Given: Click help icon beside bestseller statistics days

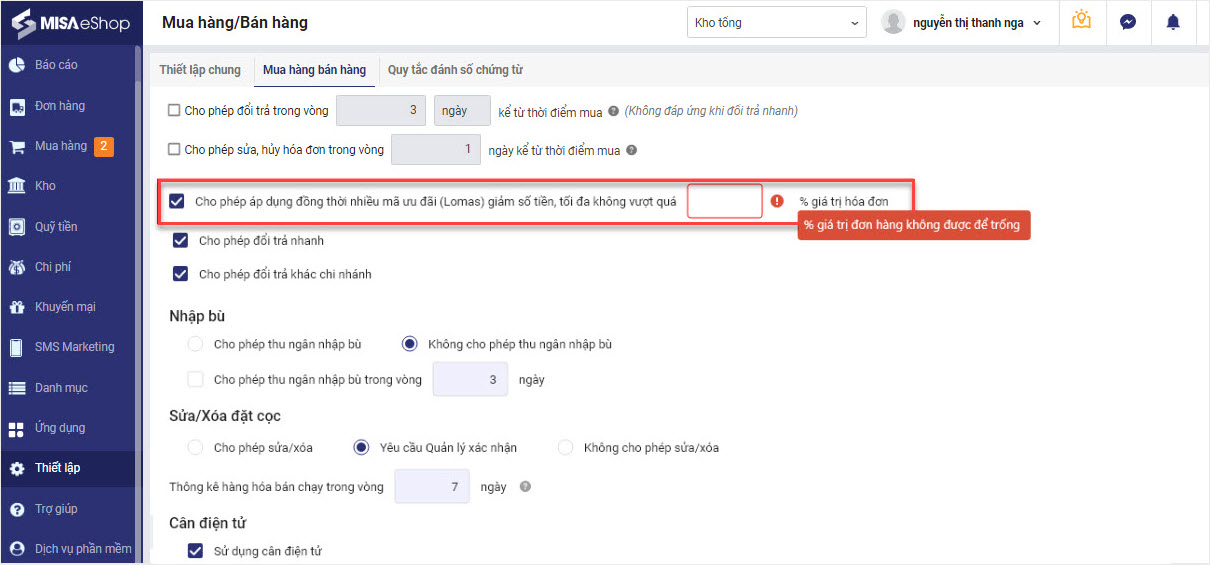Looking at the screenshot, I should [525, 487].
